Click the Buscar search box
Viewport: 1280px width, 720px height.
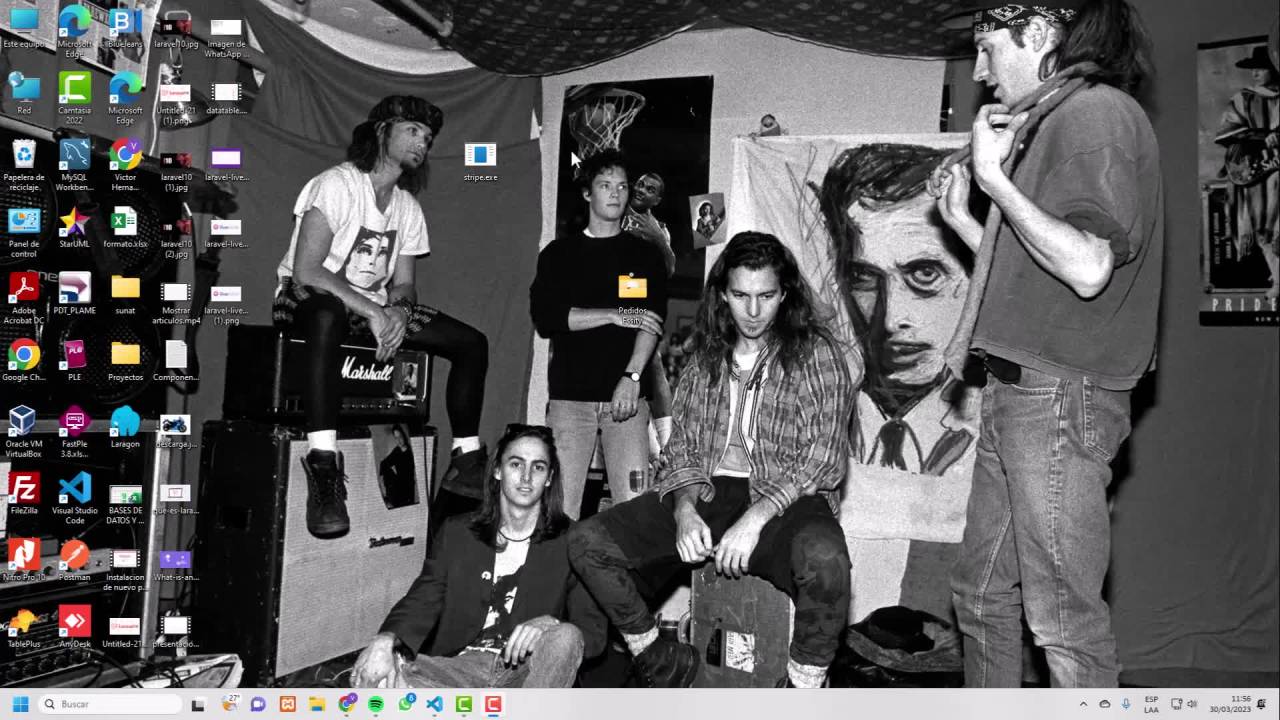tap(110, 704)
